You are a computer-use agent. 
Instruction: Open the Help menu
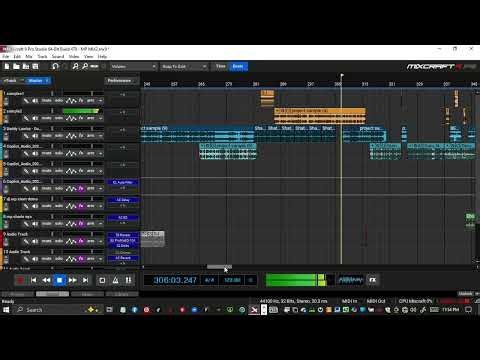102,56
